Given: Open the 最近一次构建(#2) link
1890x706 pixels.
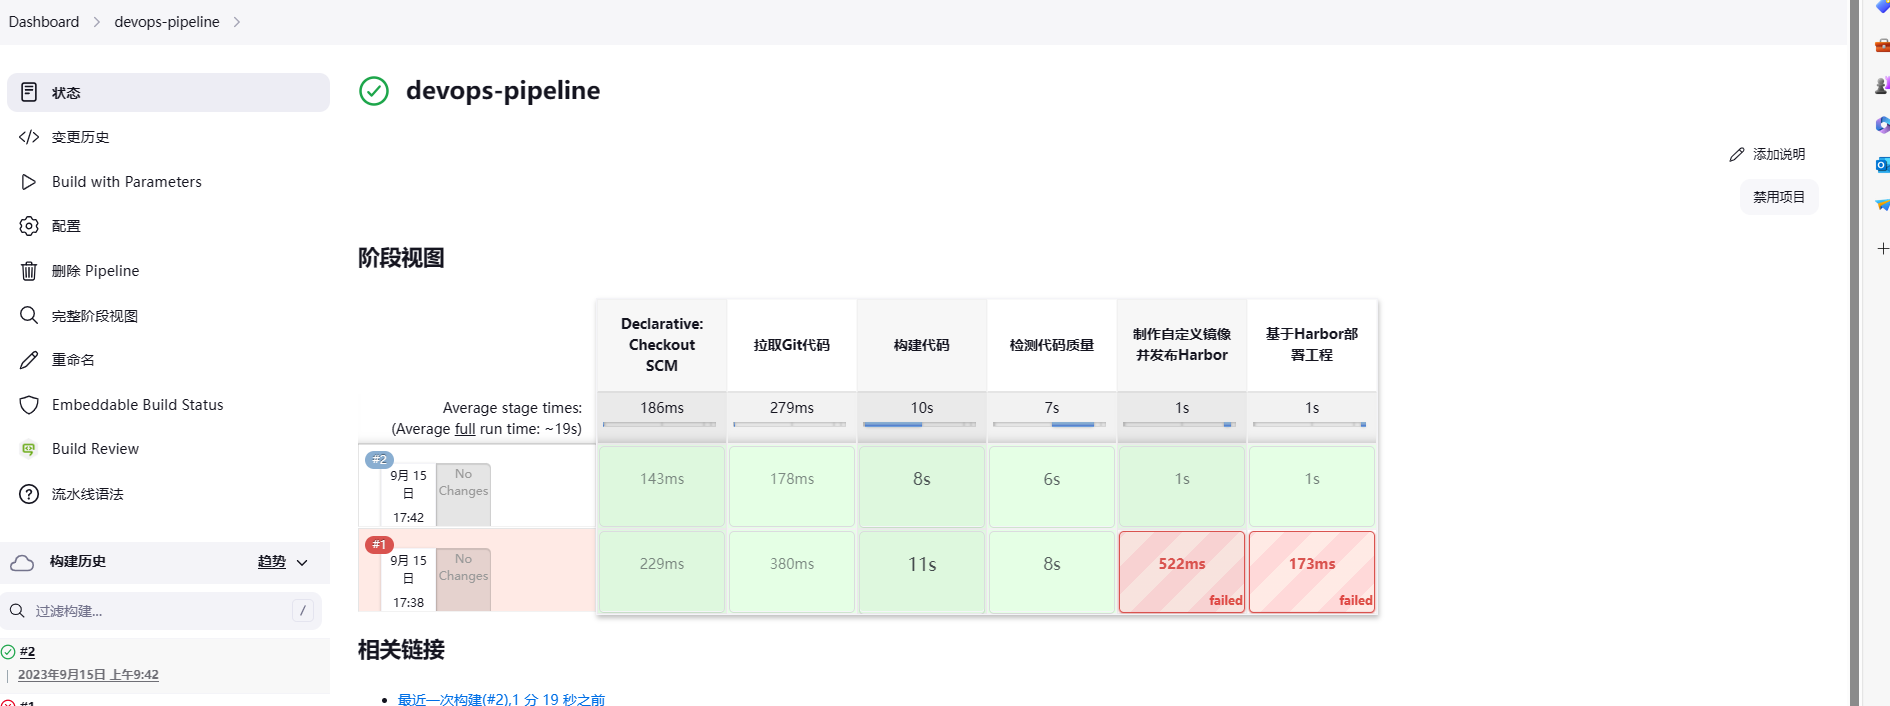Looking at the screenshot, I should point(501,699).
